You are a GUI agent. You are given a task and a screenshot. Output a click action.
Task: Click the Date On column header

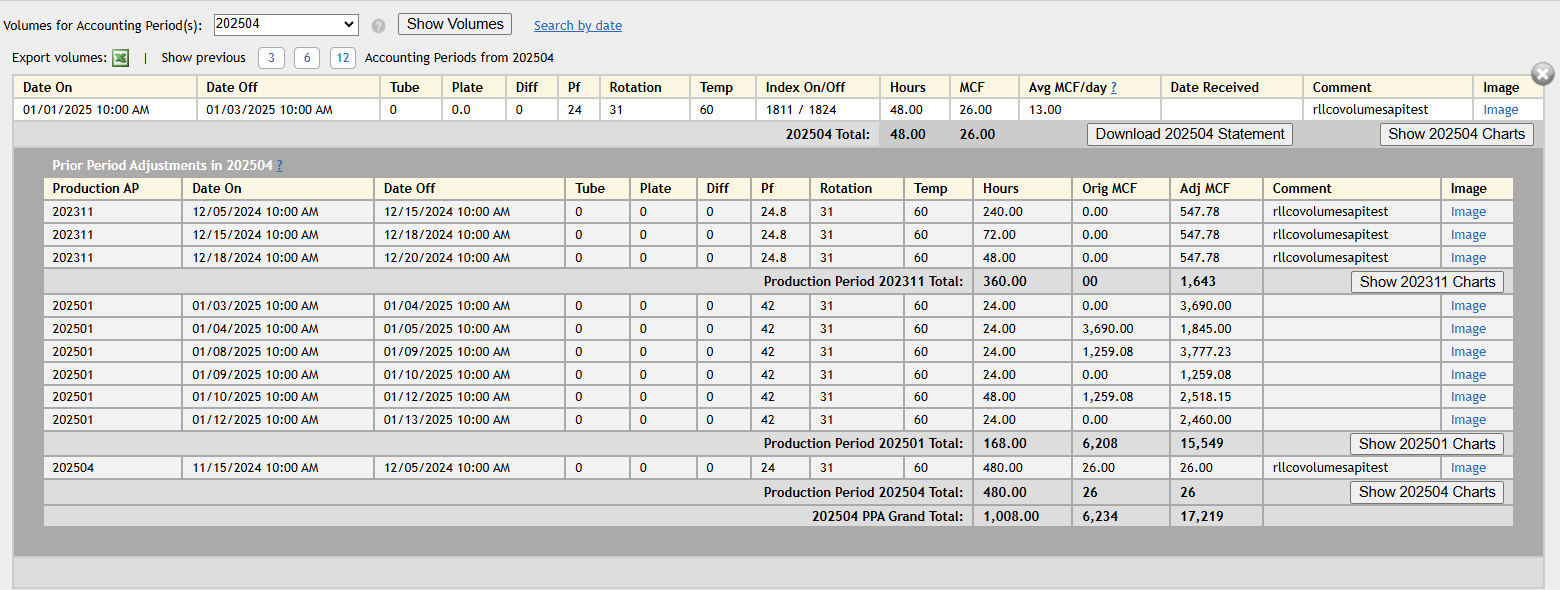[48, 87]
